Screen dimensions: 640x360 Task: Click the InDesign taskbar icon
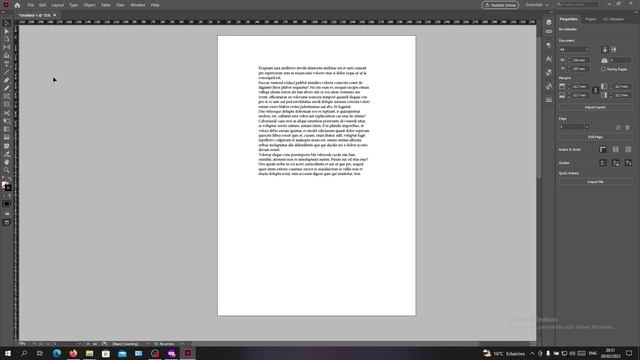point(188,353)
